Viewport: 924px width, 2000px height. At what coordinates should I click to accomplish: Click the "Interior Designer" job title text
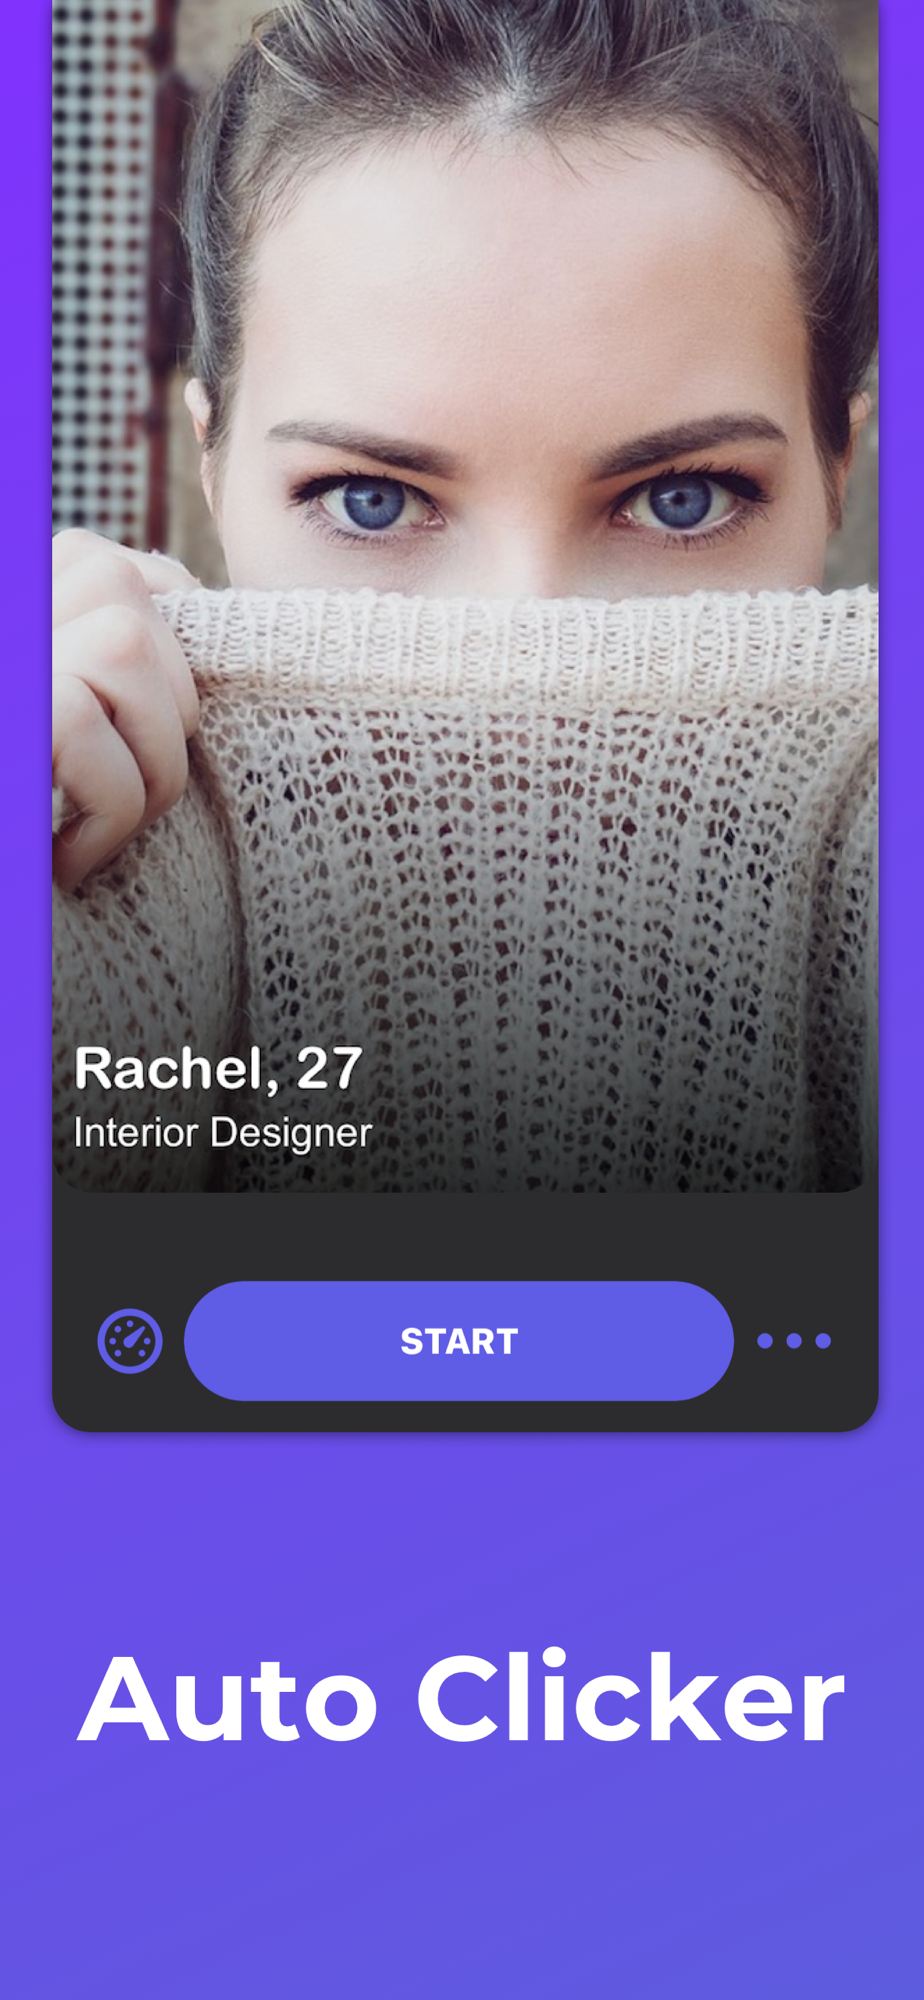click(x=223, y=1133)
